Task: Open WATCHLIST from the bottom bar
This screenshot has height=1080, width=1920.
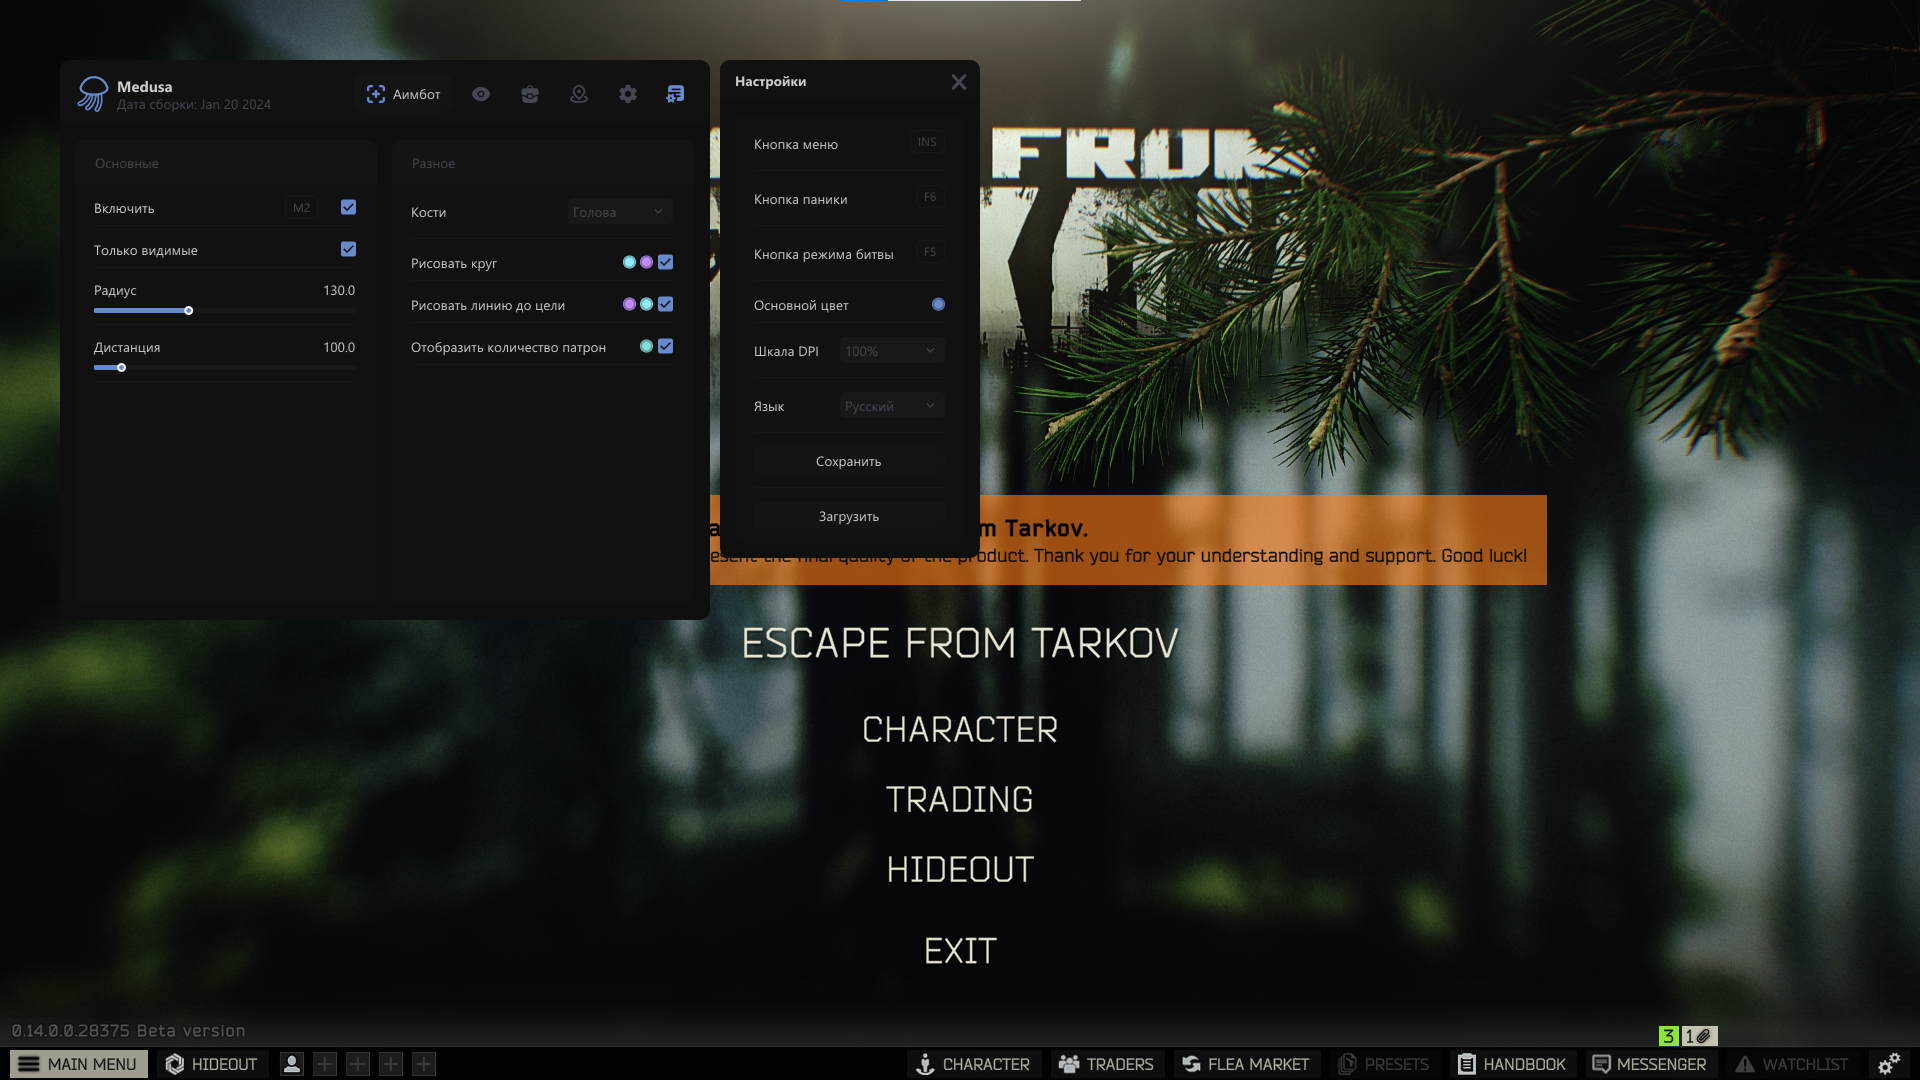Action: click(1792, 1064)
